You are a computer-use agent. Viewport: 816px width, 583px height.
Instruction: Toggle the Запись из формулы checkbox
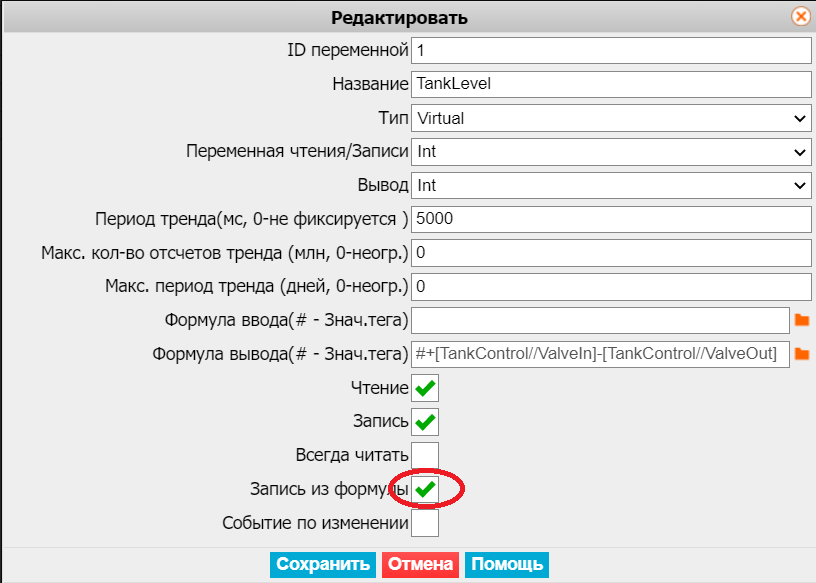pos(425,489)
